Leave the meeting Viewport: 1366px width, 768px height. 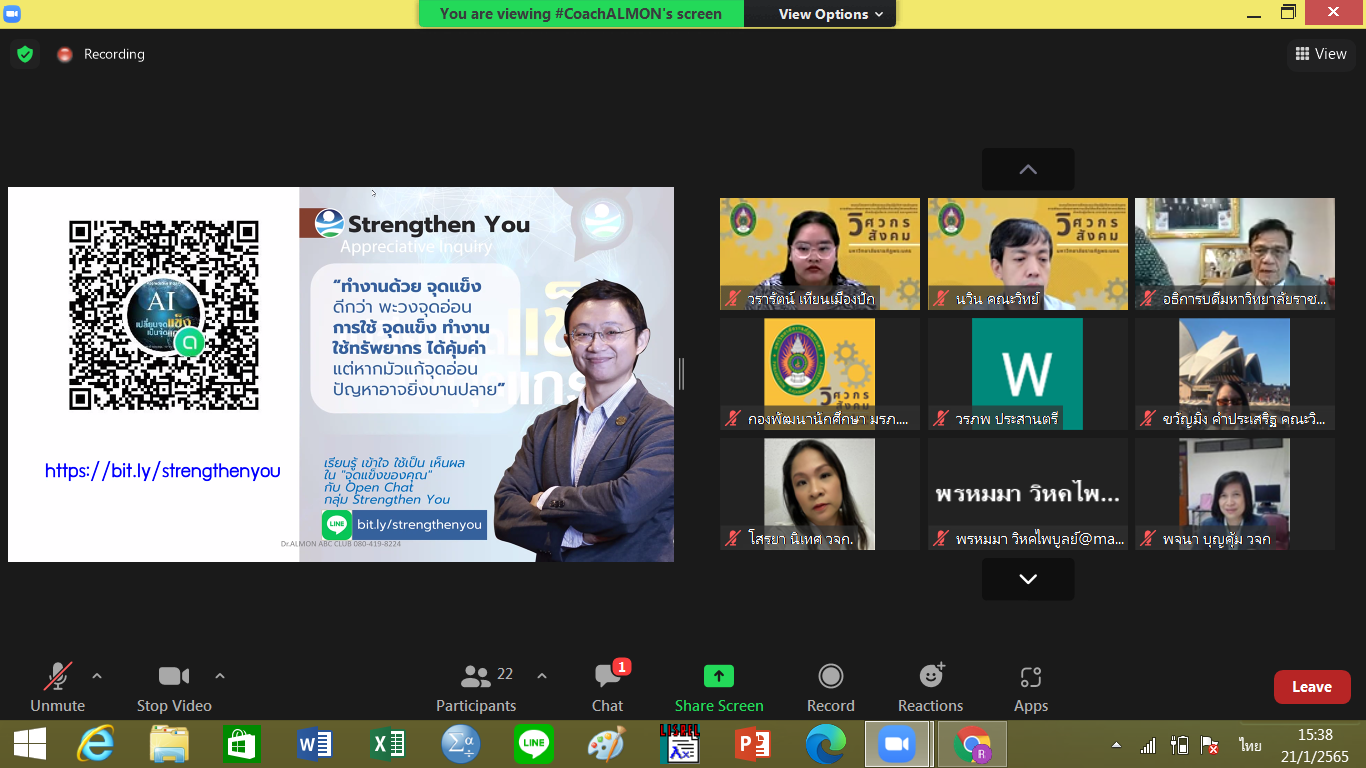1312,687
